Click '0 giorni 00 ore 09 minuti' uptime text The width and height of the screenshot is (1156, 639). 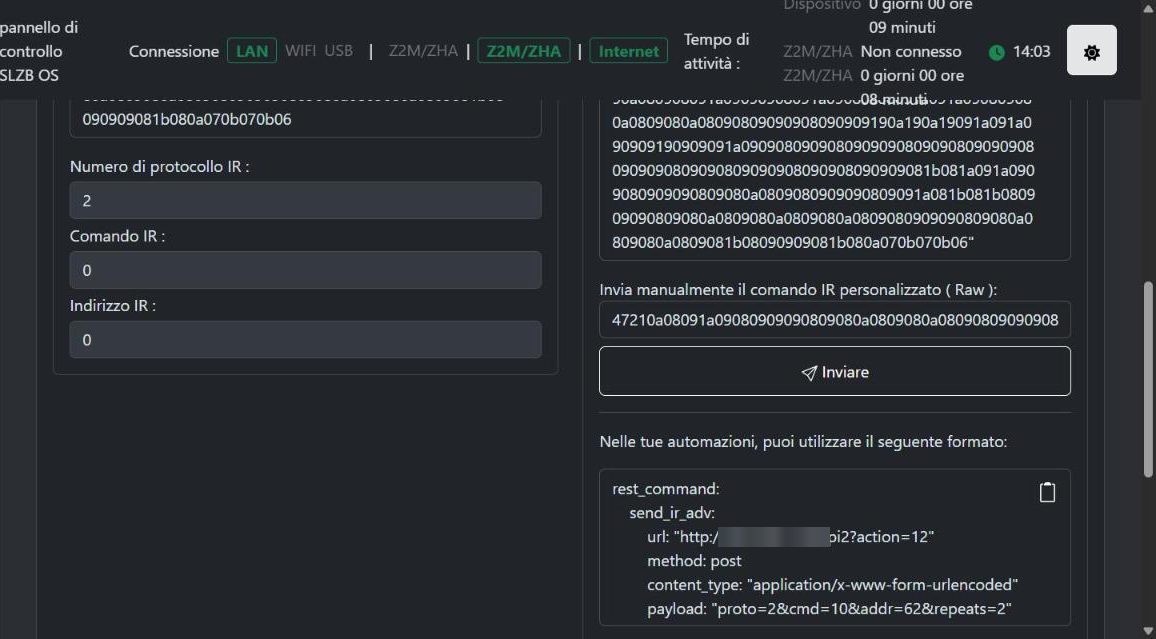tap(920, 15)
